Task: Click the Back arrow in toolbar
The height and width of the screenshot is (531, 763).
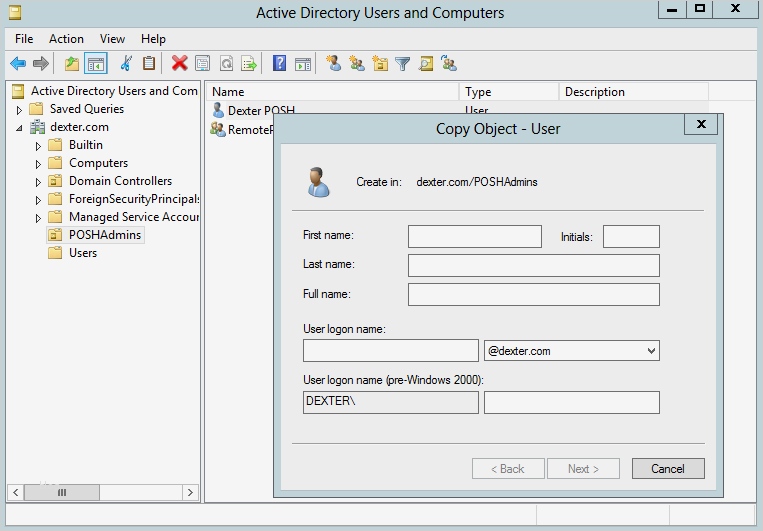Action: [x=18, y=64]
